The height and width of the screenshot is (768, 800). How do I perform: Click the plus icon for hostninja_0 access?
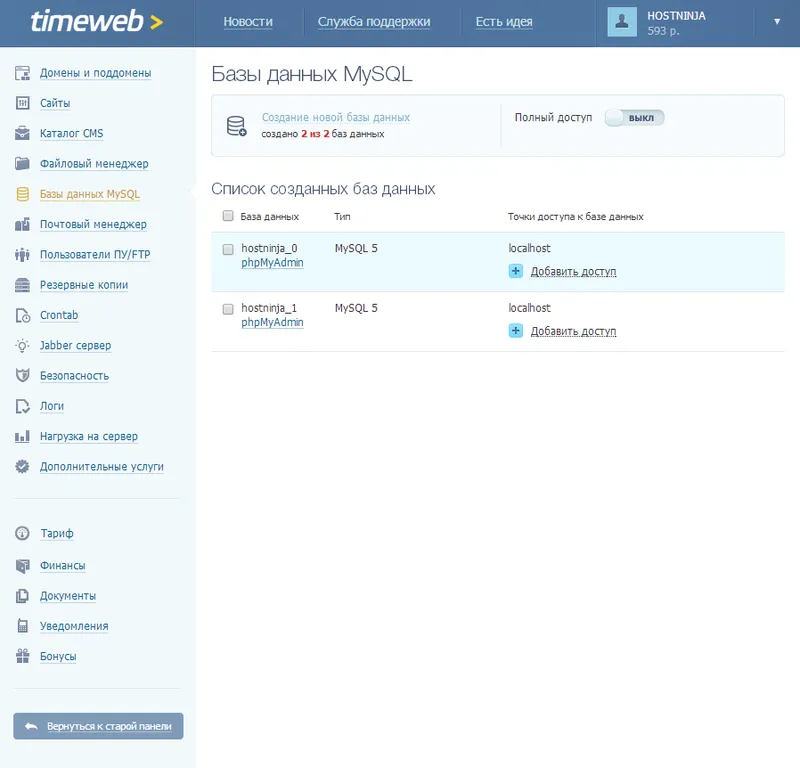tap(516, 271)
